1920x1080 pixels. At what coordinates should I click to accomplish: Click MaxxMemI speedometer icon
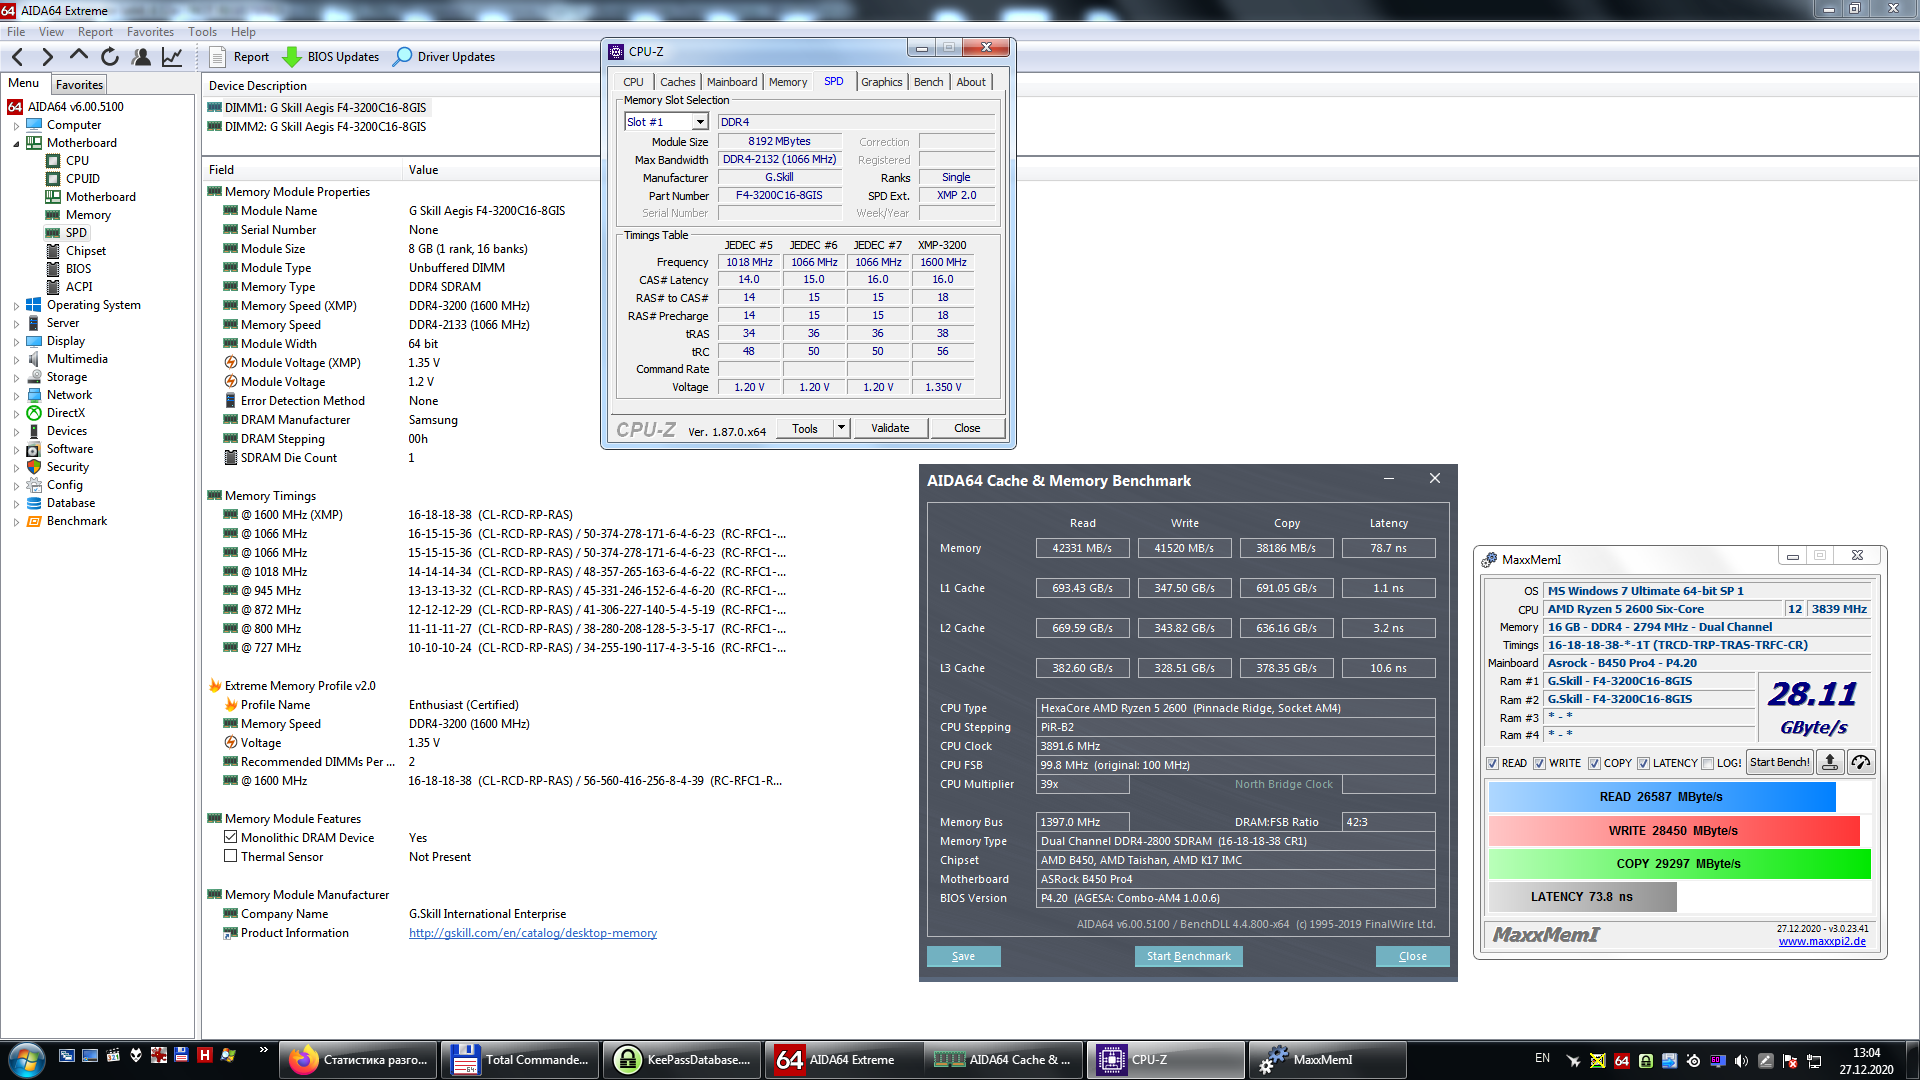pos(1860,762)
